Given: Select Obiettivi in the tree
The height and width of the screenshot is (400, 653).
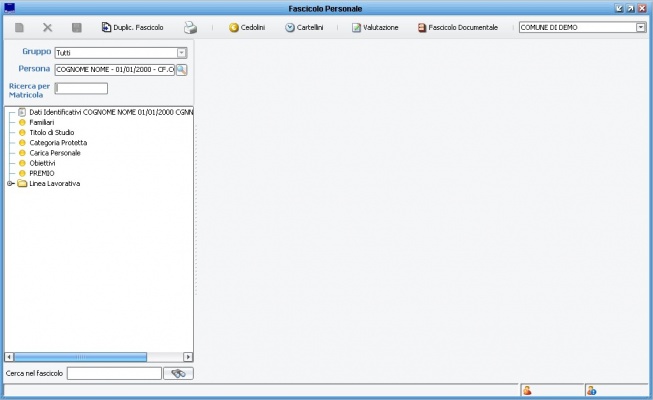Looking at the screenshot, I should point(42,163).
